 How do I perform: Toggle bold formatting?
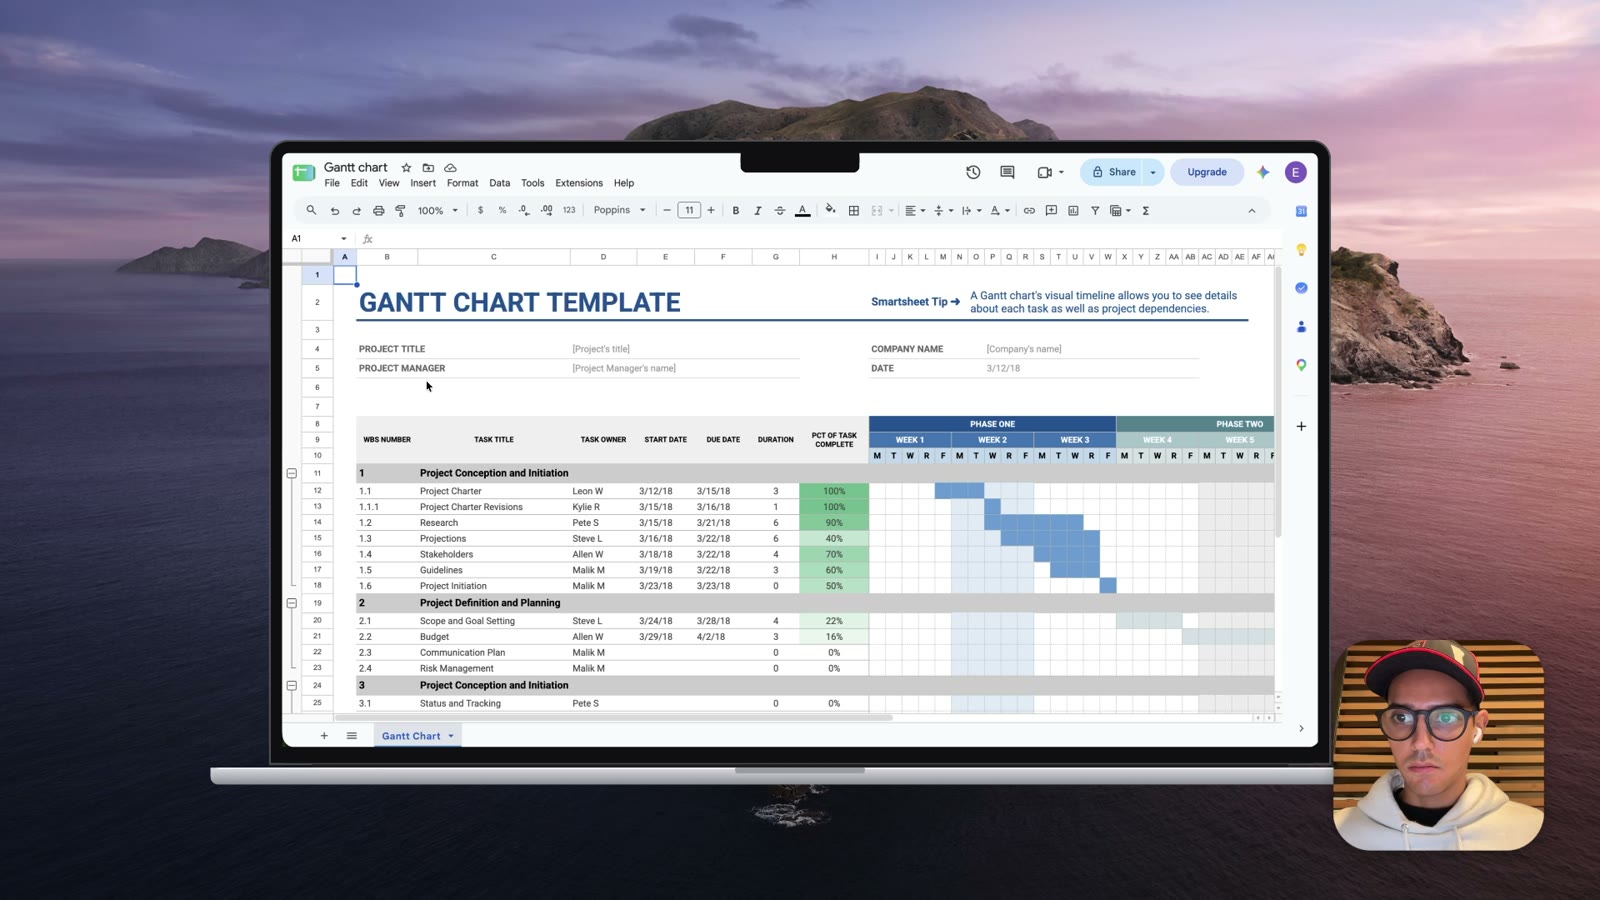[736, 211]
